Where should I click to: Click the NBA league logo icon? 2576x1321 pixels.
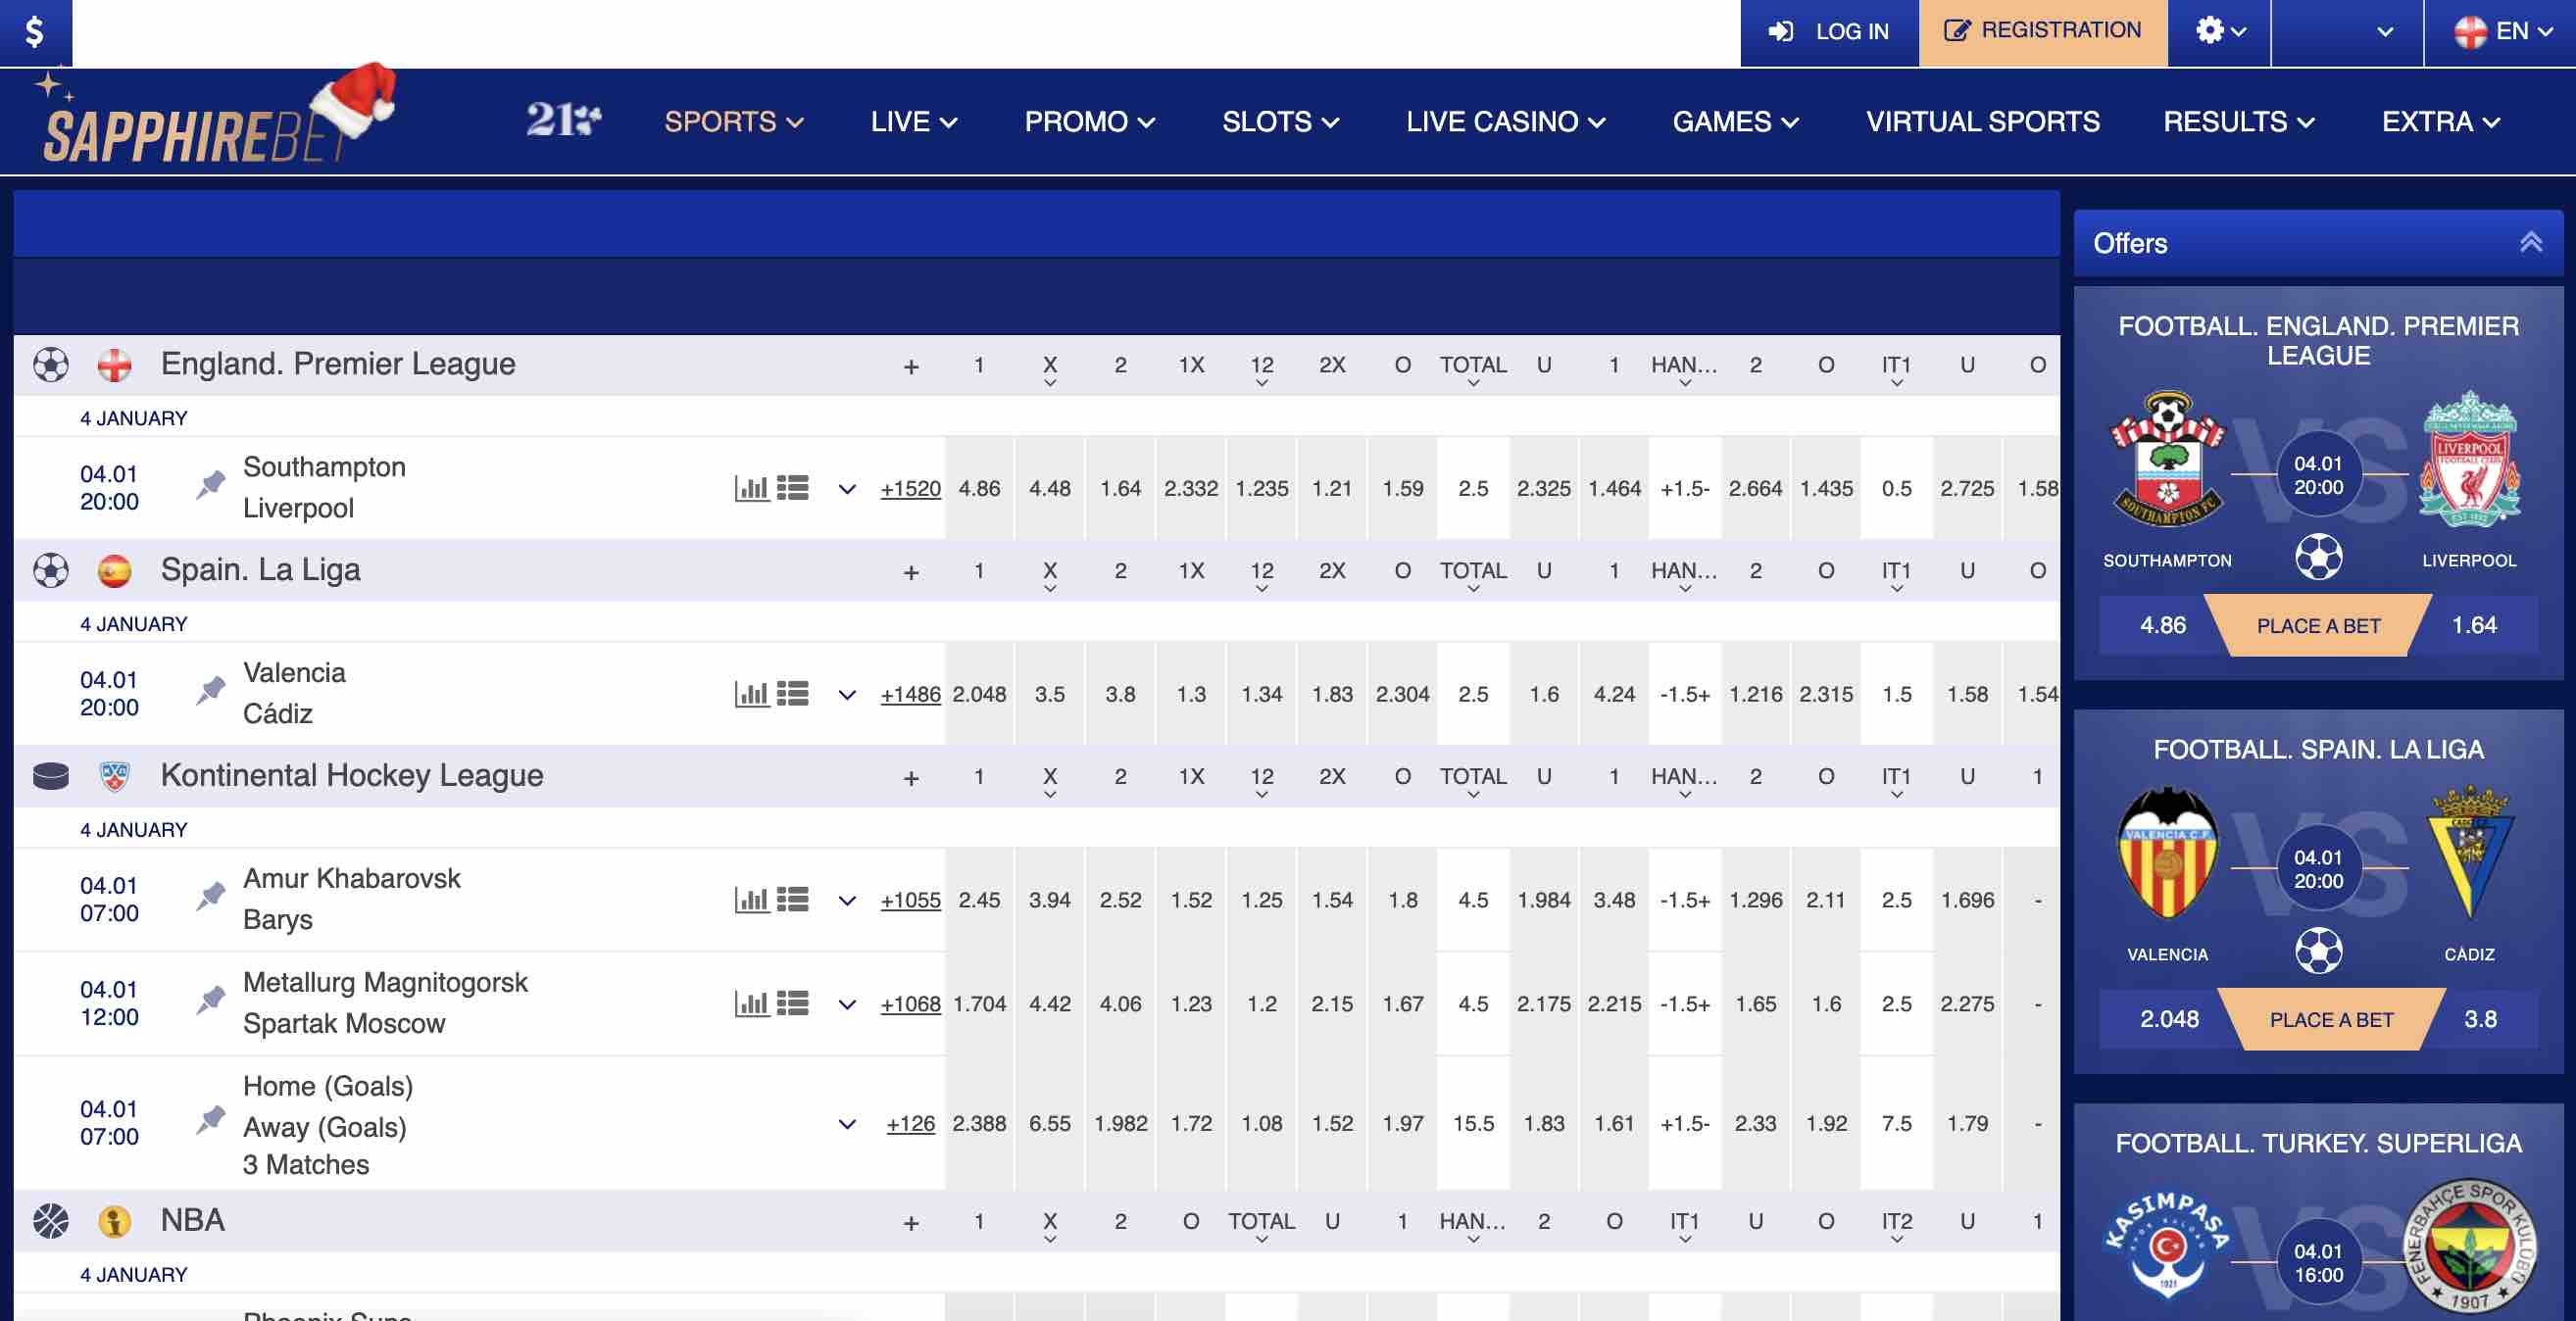coord(114,1221)
